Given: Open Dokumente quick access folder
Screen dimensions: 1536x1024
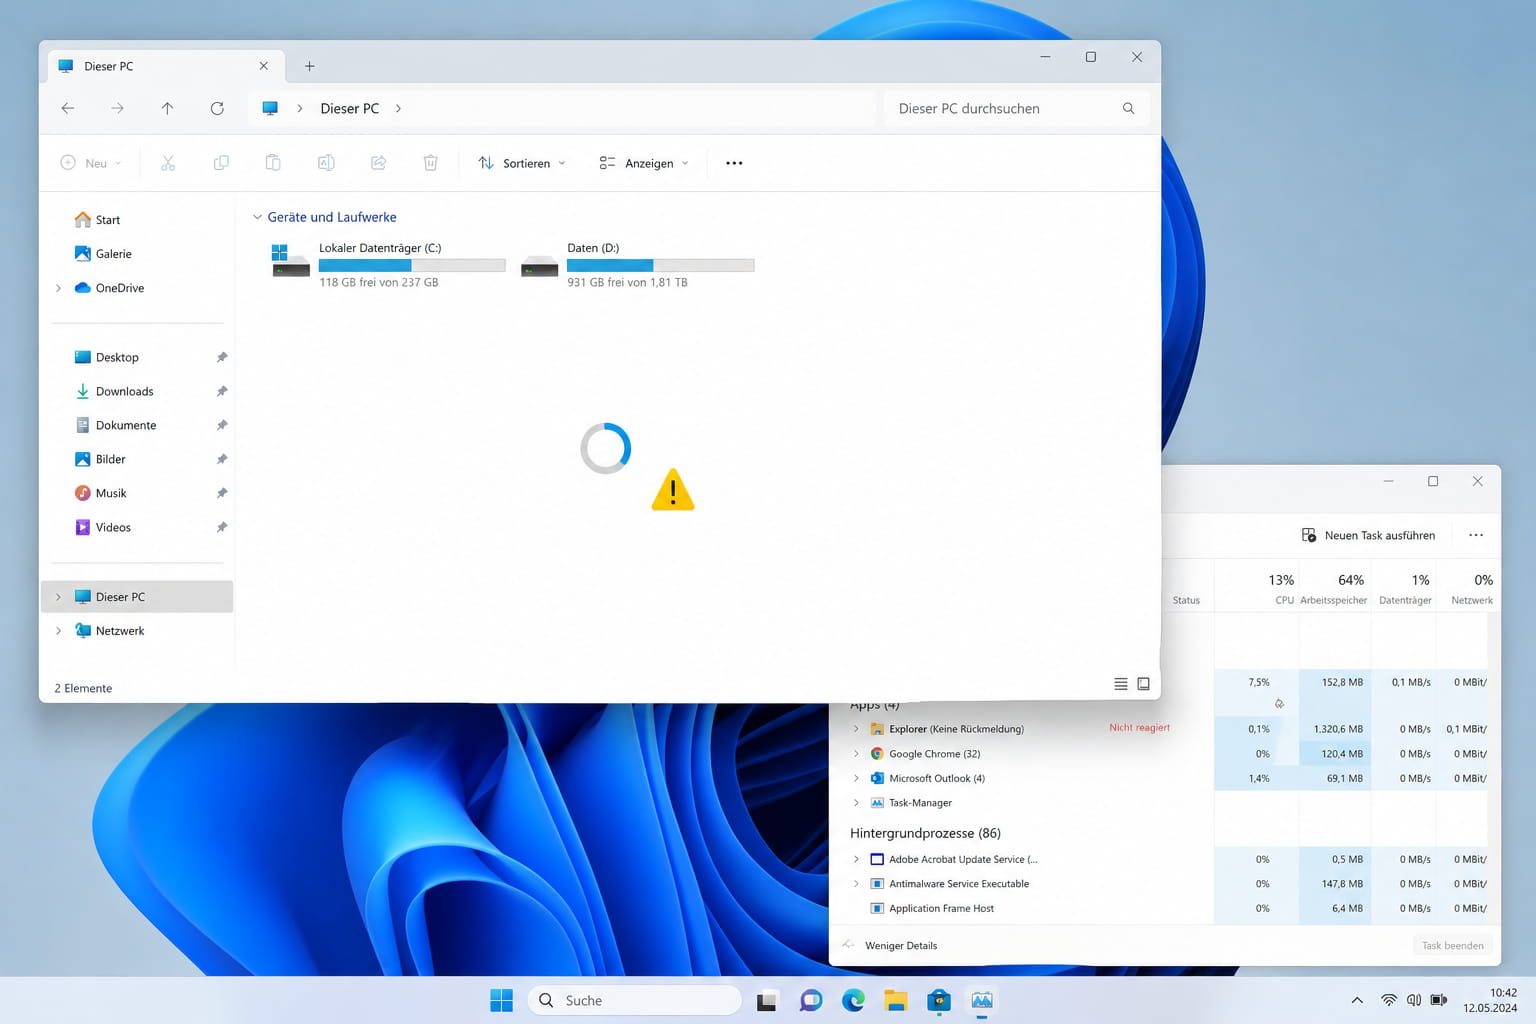Looking at the screenshot, I should pos(115,425).
